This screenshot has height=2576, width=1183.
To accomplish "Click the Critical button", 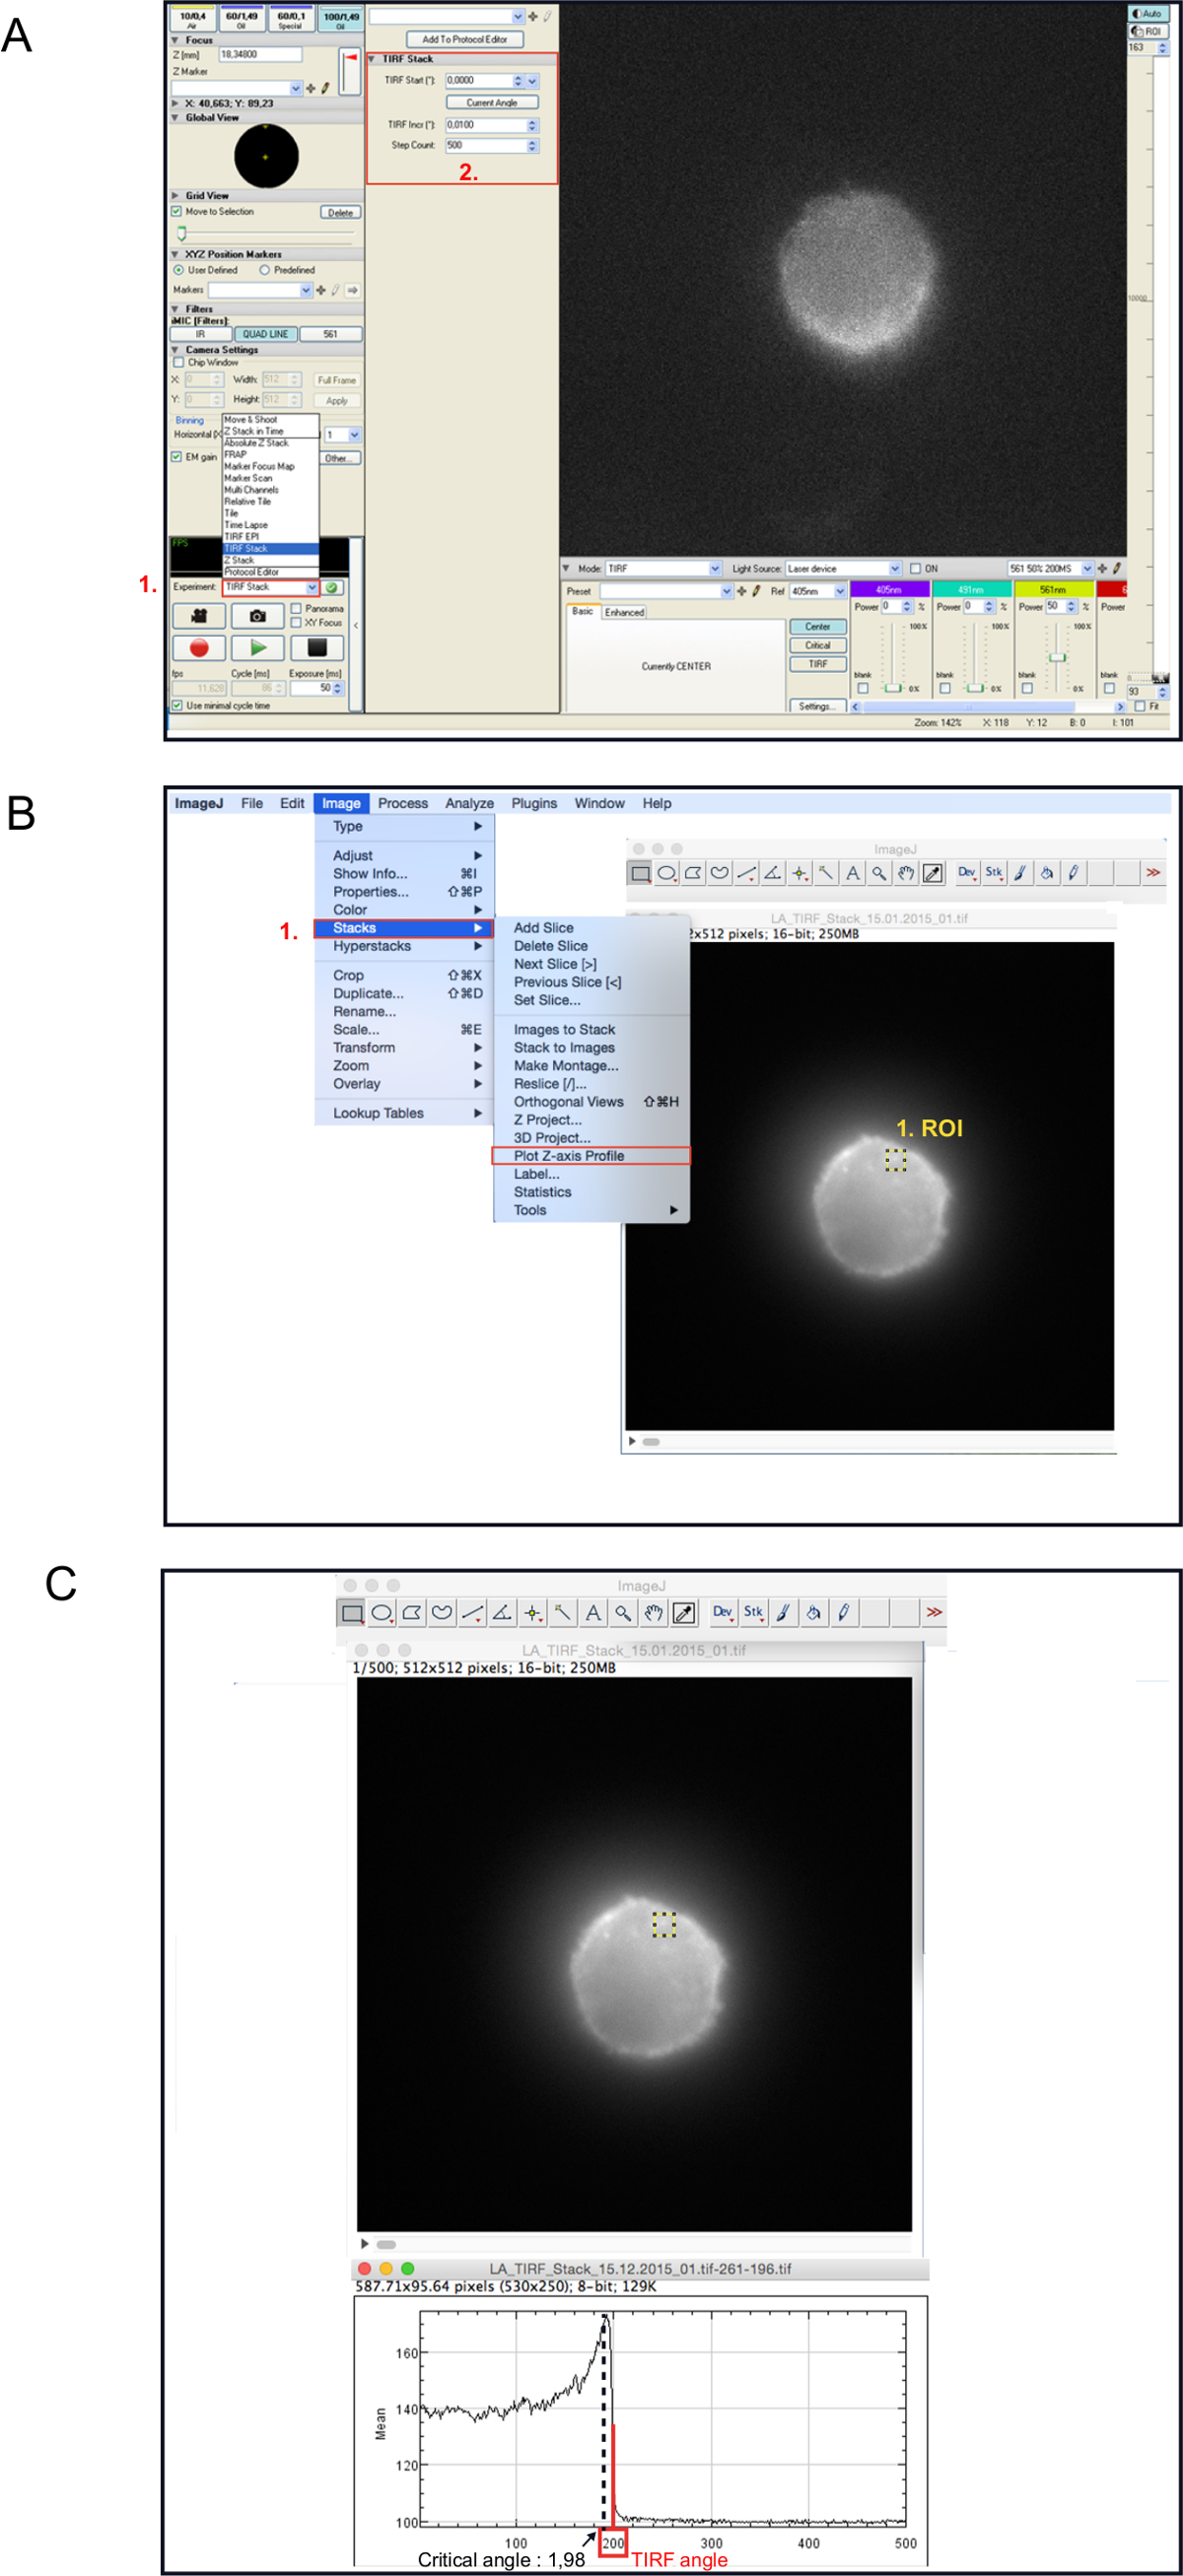I will click(818, 645).
